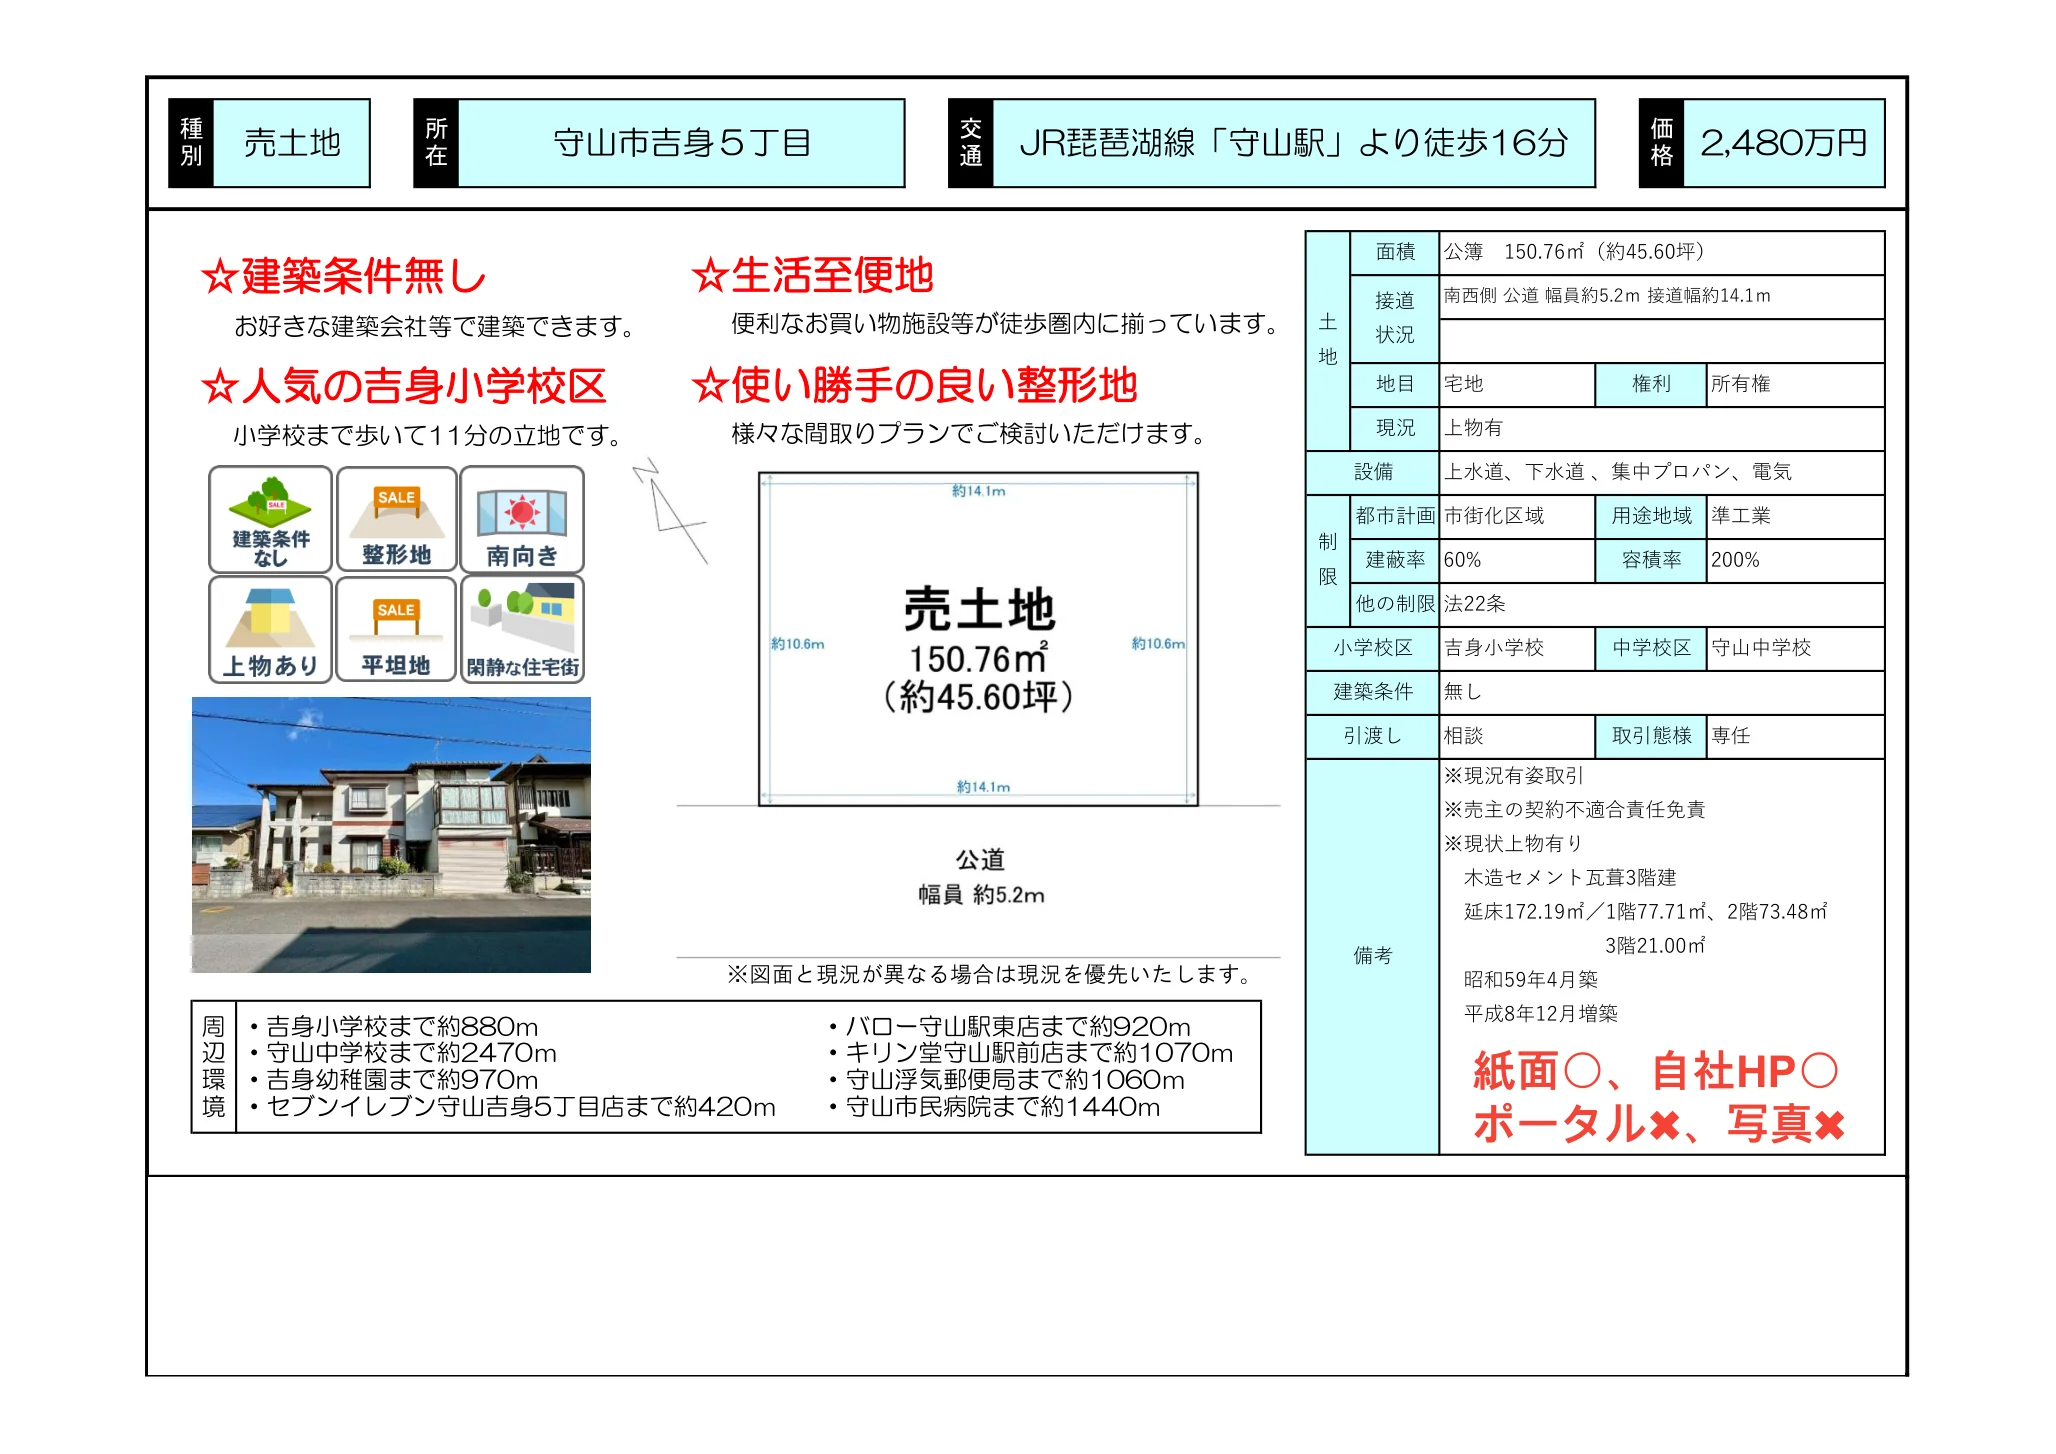This screenshot has width=2056, height=1454.
Task: Click the 2,480万円 price display
Action: tap(1781, 144)
